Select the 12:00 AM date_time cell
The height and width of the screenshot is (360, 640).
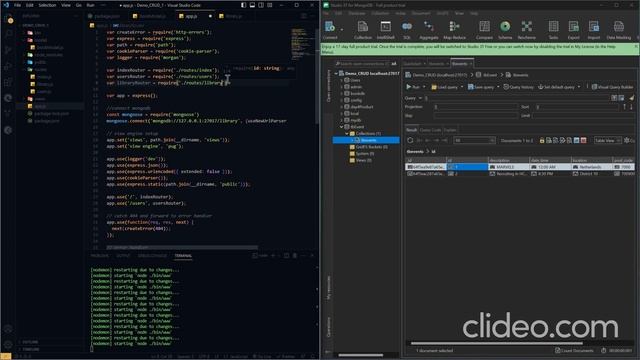coord(551,167)
